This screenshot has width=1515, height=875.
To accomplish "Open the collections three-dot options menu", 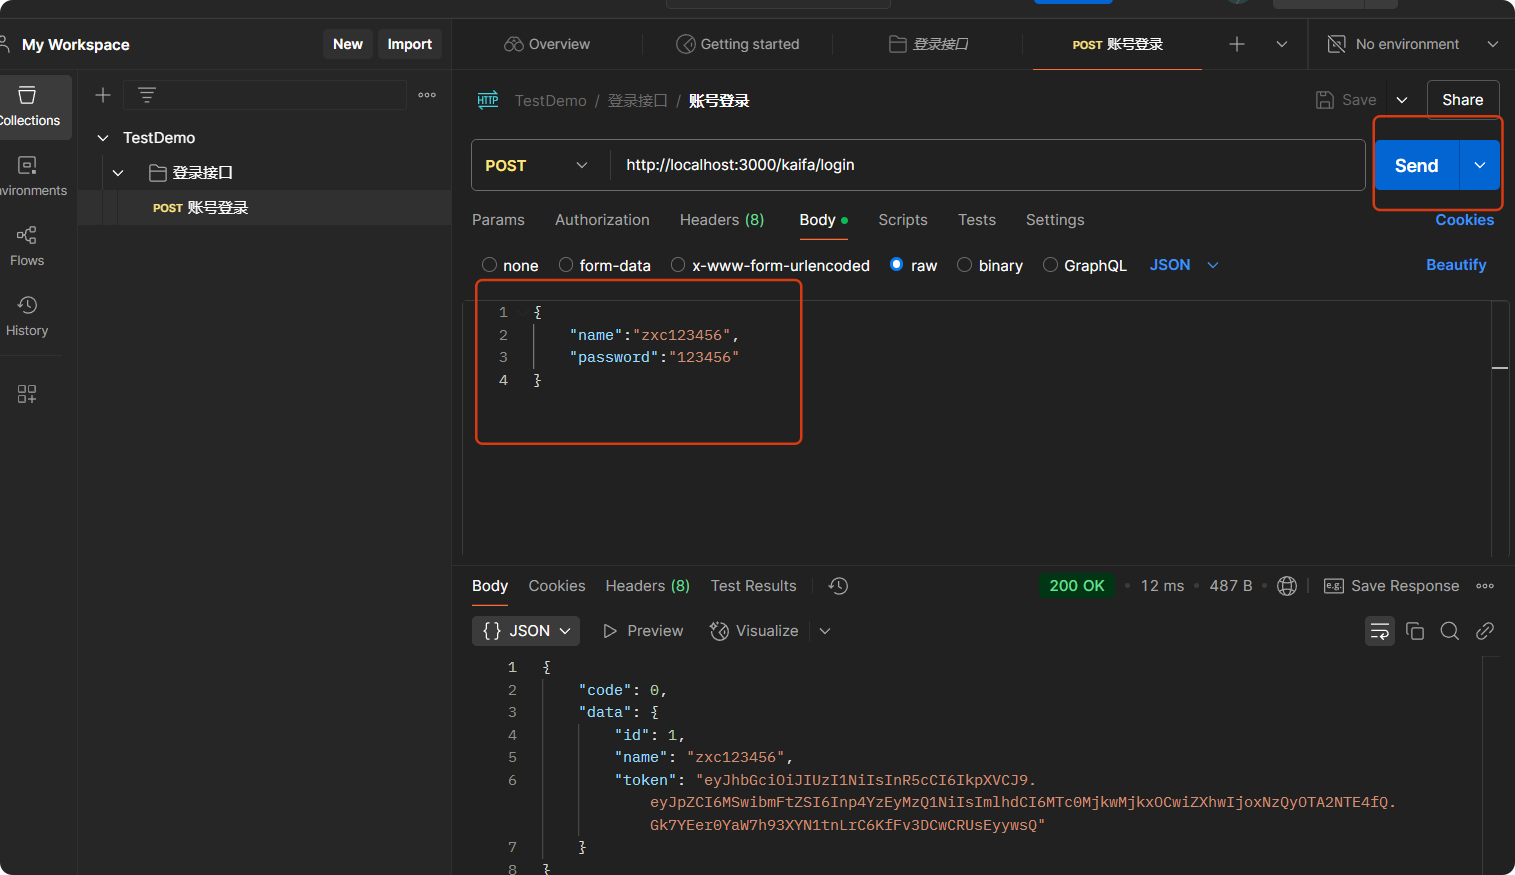I will [x=427, y=95].
